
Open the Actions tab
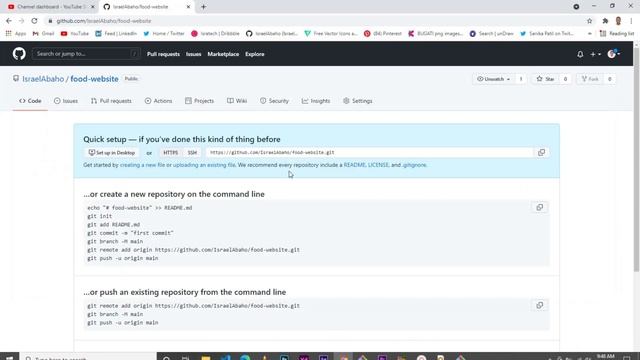[158, 101]
